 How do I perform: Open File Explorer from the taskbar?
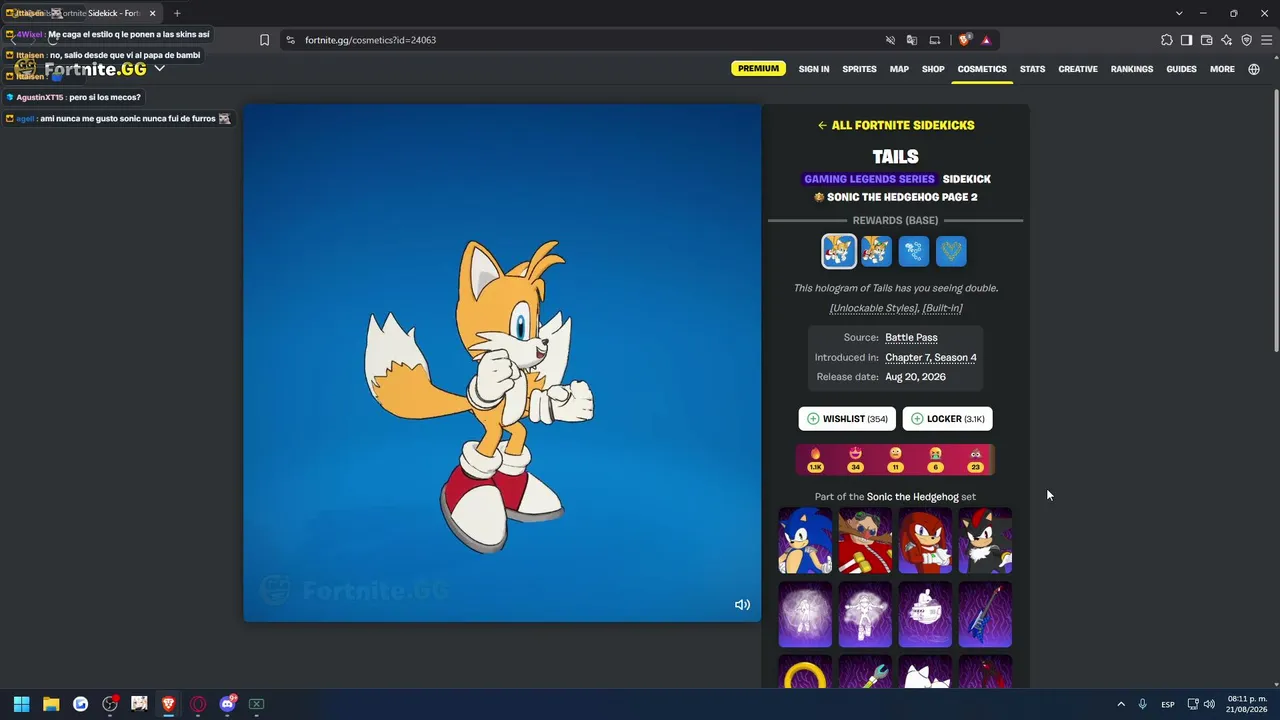(x=51, y=704)
